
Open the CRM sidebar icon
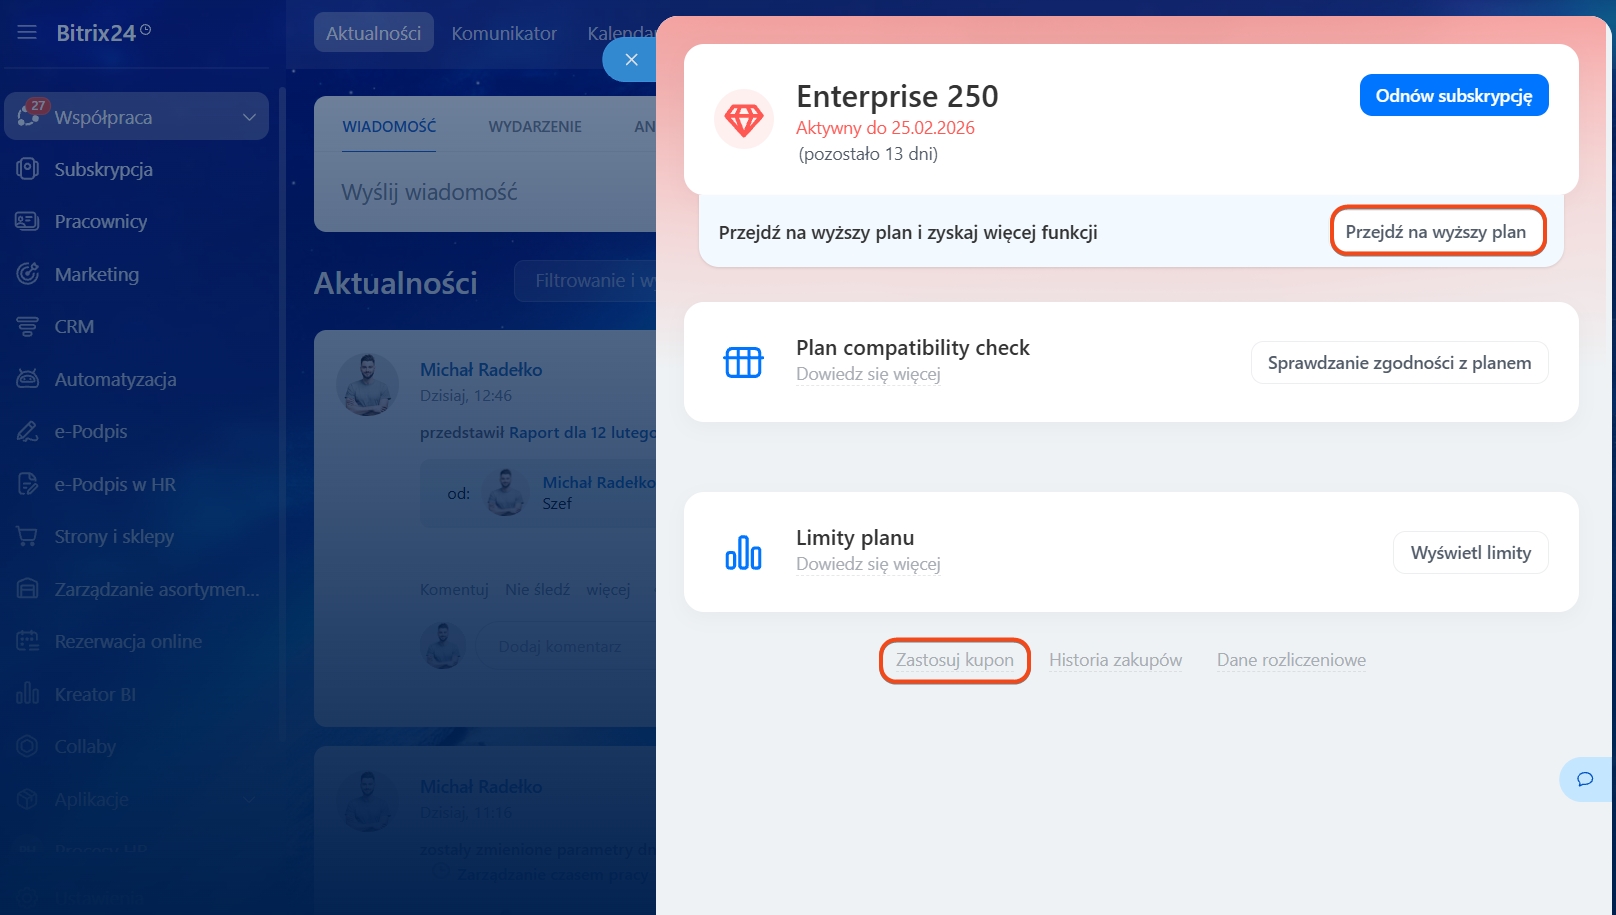27,327
